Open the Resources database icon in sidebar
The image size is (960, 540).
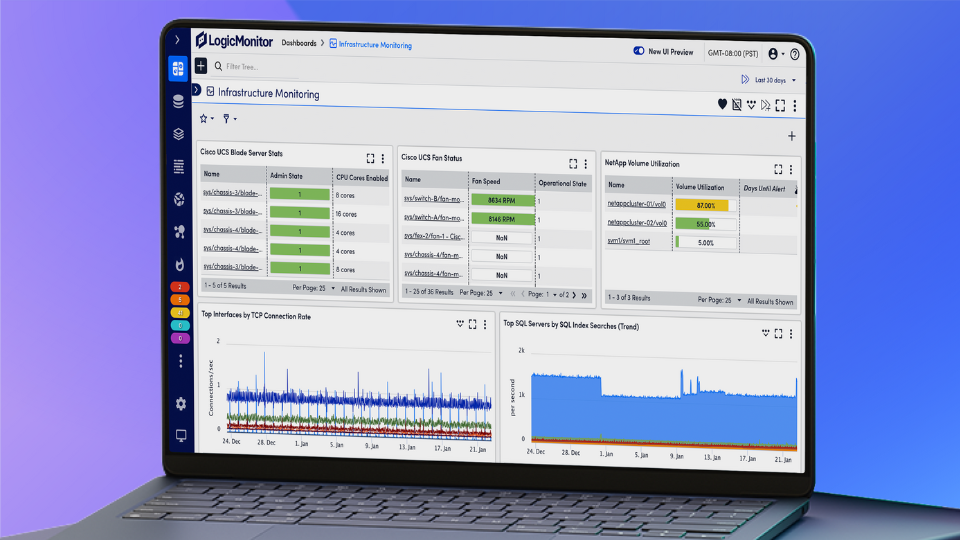(178, 101)
